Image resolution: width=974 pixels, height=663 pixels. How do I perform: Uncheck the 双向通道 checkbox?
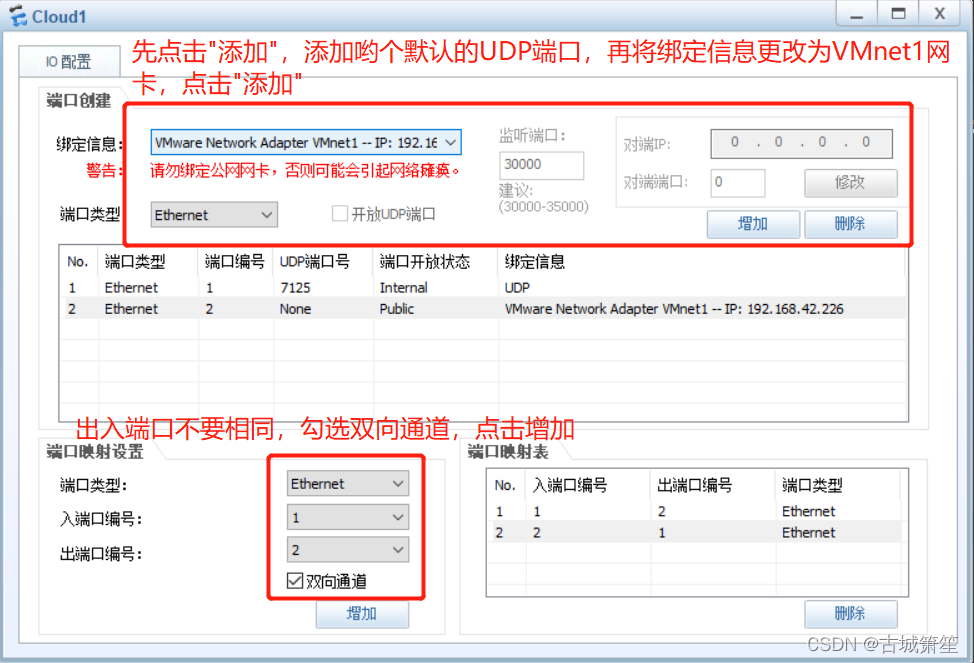click(x=295, y=581)
